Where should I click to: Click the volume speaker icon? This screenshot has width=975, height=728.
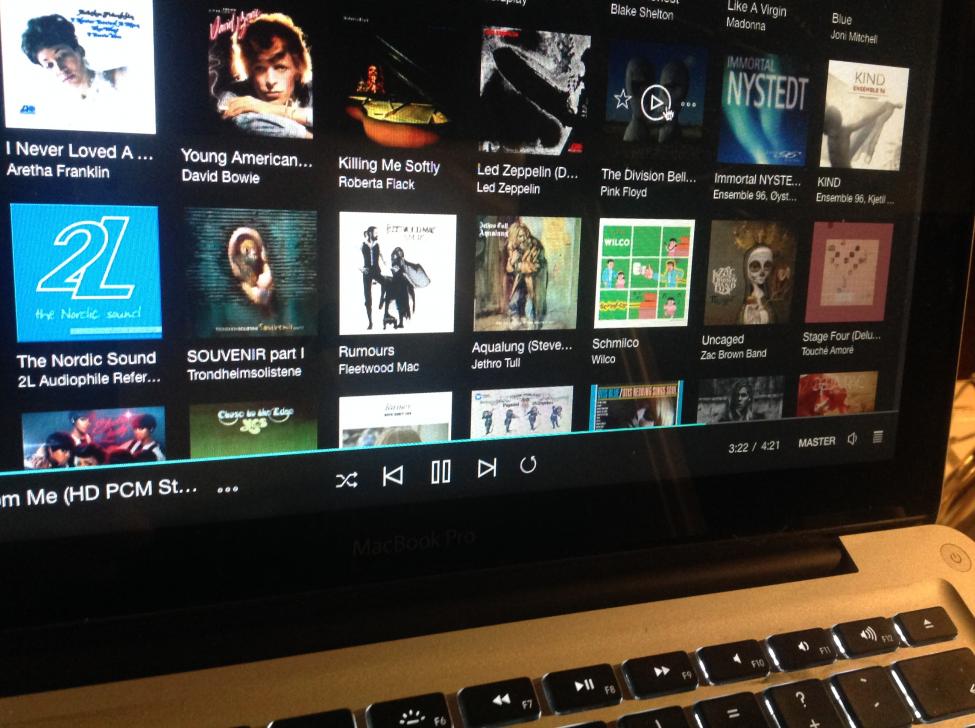pyautogui.click(x=852, y=440)
